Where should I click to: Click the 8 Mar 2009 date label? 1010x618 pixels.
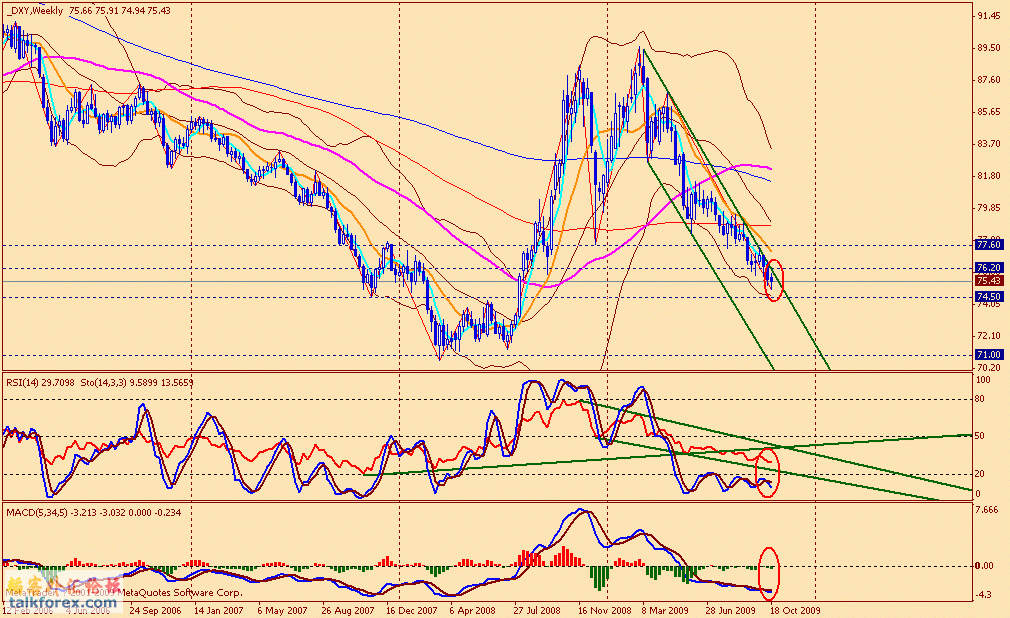point(665,610)
